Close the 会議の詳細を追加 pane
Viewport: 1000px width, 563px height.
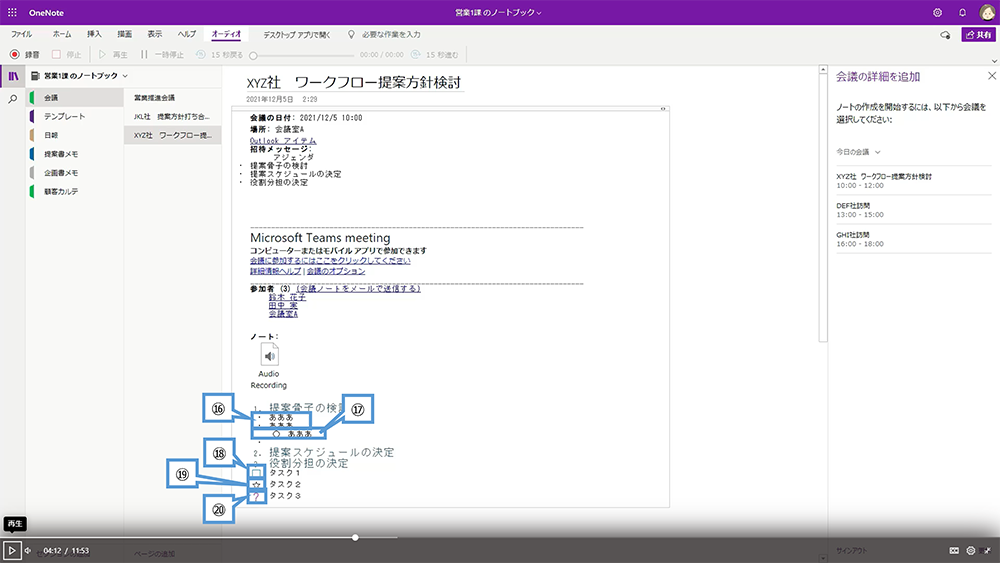[x=992, y=76]
